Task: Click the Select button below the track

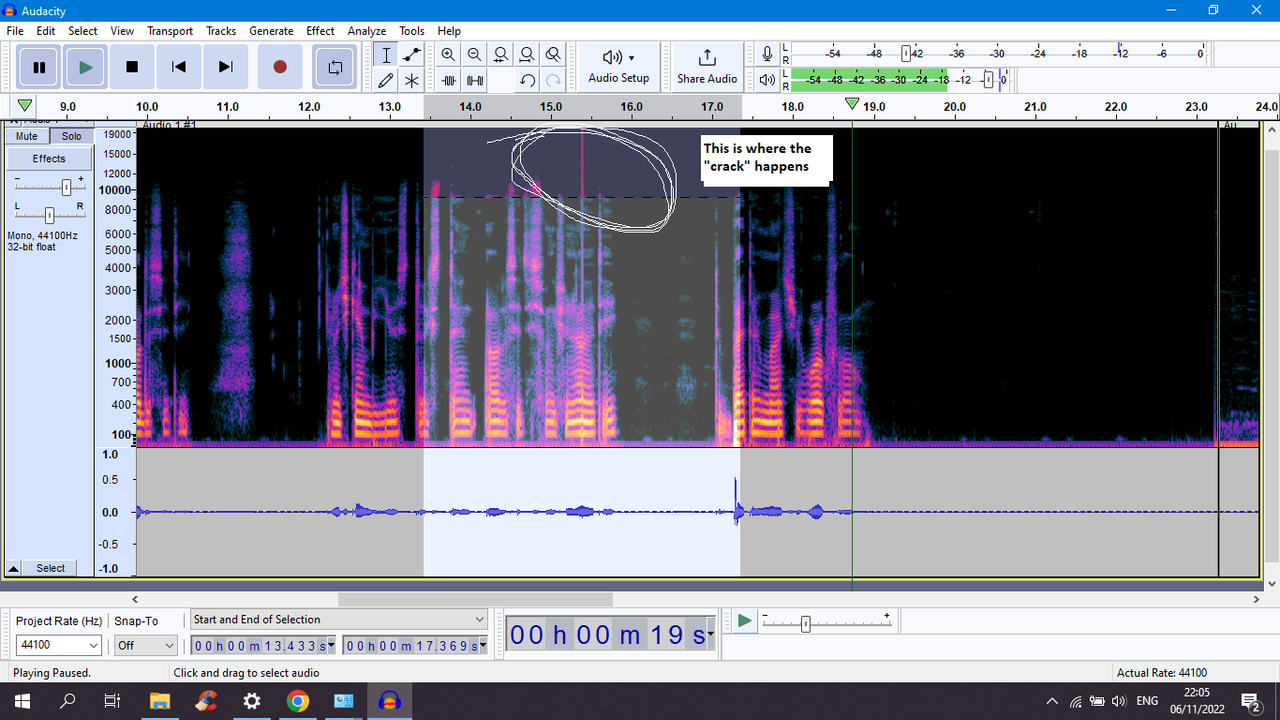Action: pyautogui.click(x=50, y=568)
